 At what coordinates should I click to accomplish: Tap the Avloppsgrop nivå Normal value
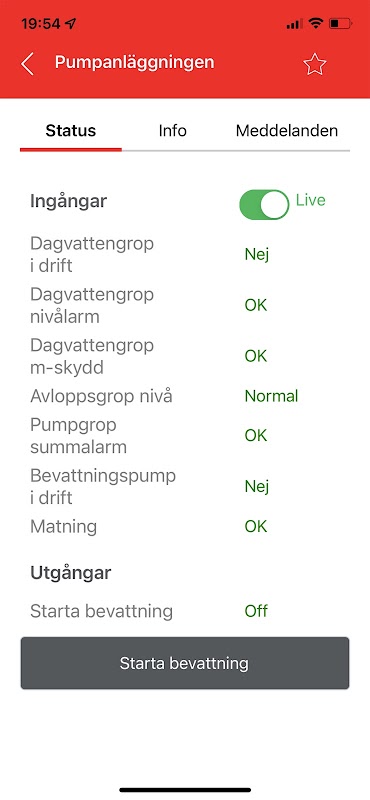pos(272,396)
